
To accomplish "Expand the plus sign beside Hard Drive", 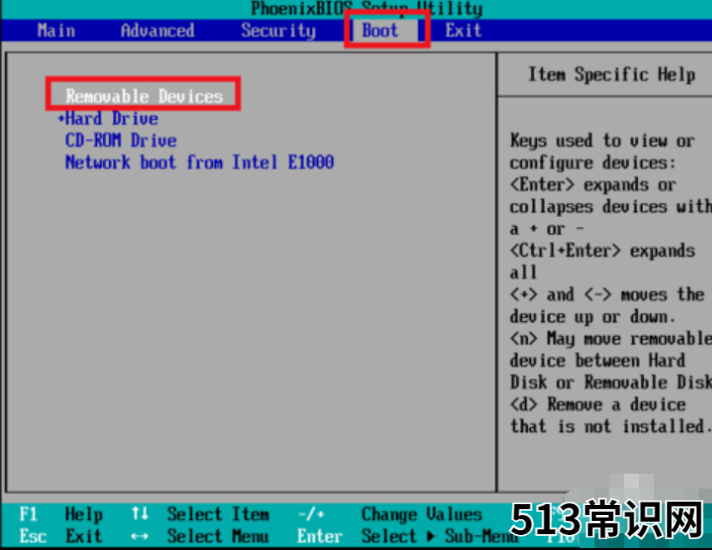I will (61, 119).
